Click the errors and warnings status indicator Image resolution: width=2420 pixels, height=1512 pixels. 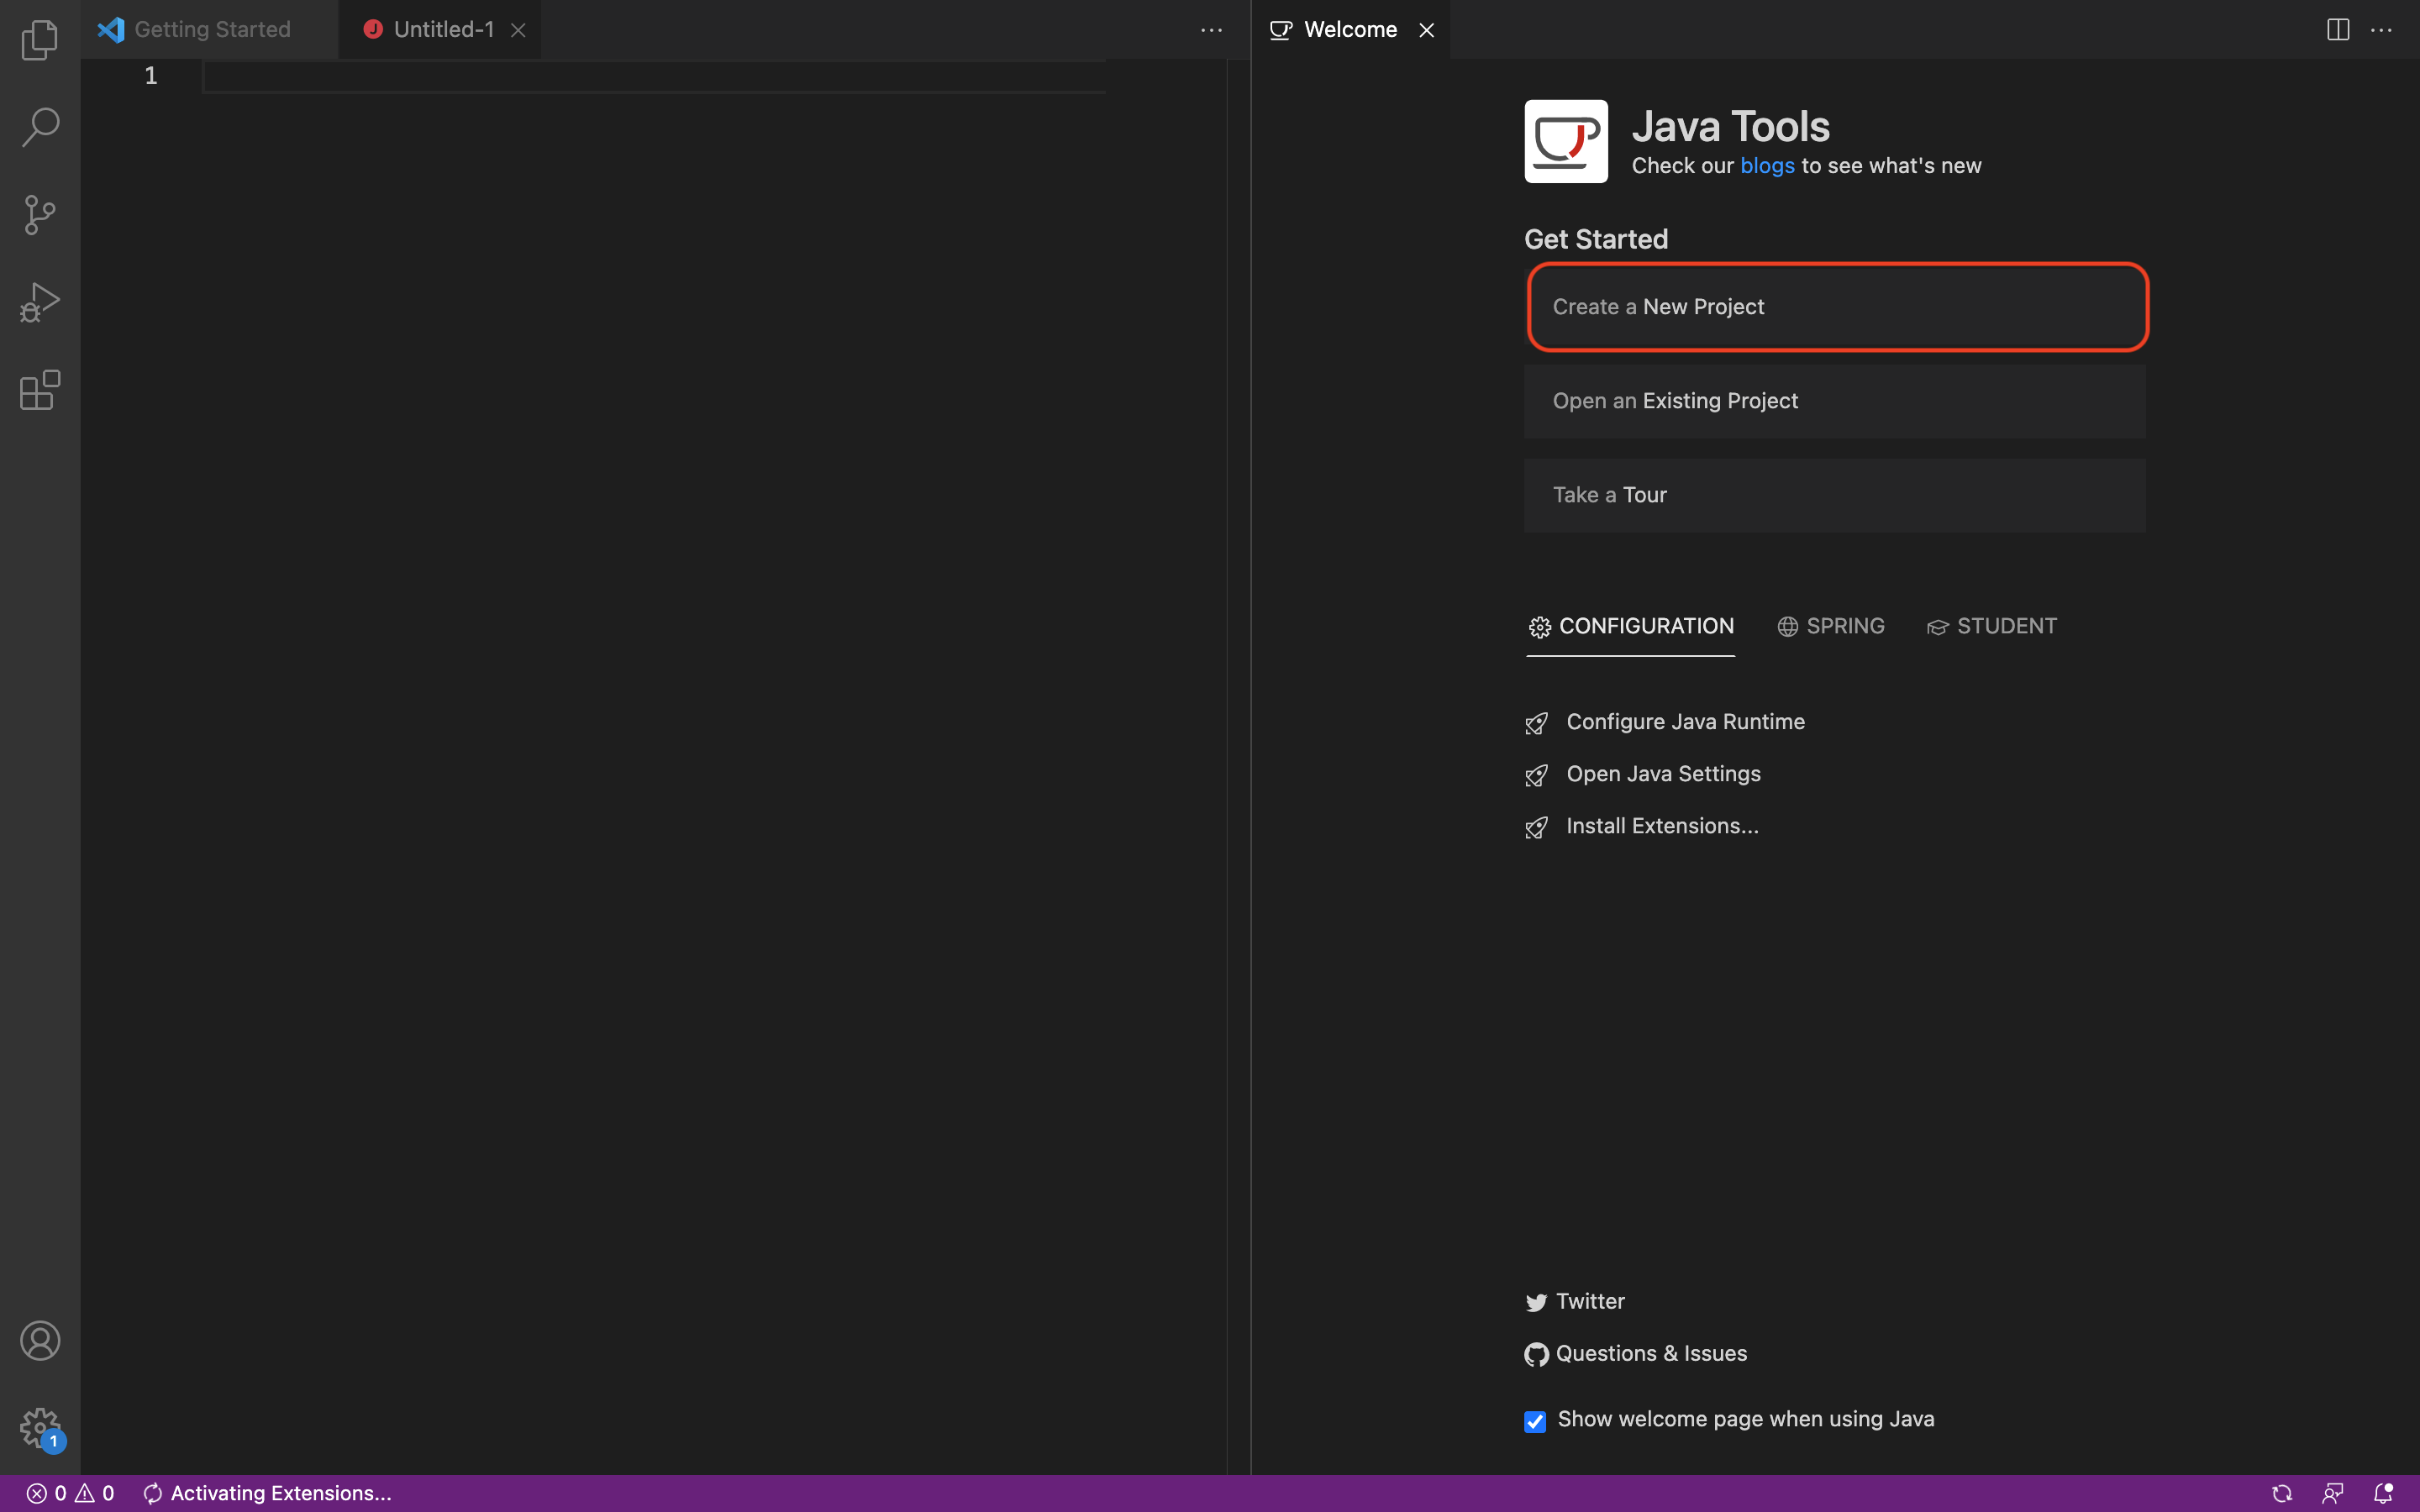pos(70,1493)
